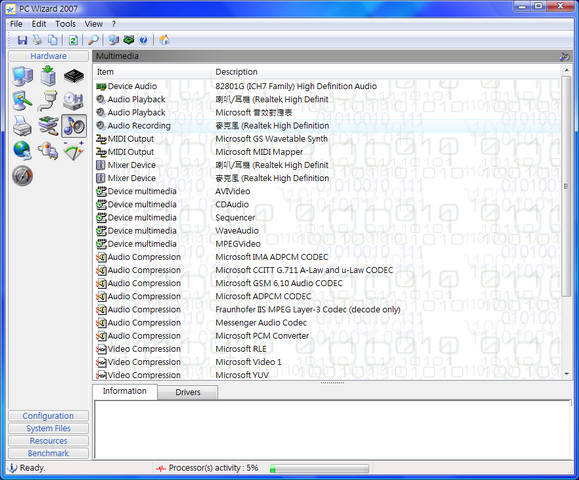Open the System Files section
Image resolution: width=579 pixels, height=480 pixels.
pos(48,428)
